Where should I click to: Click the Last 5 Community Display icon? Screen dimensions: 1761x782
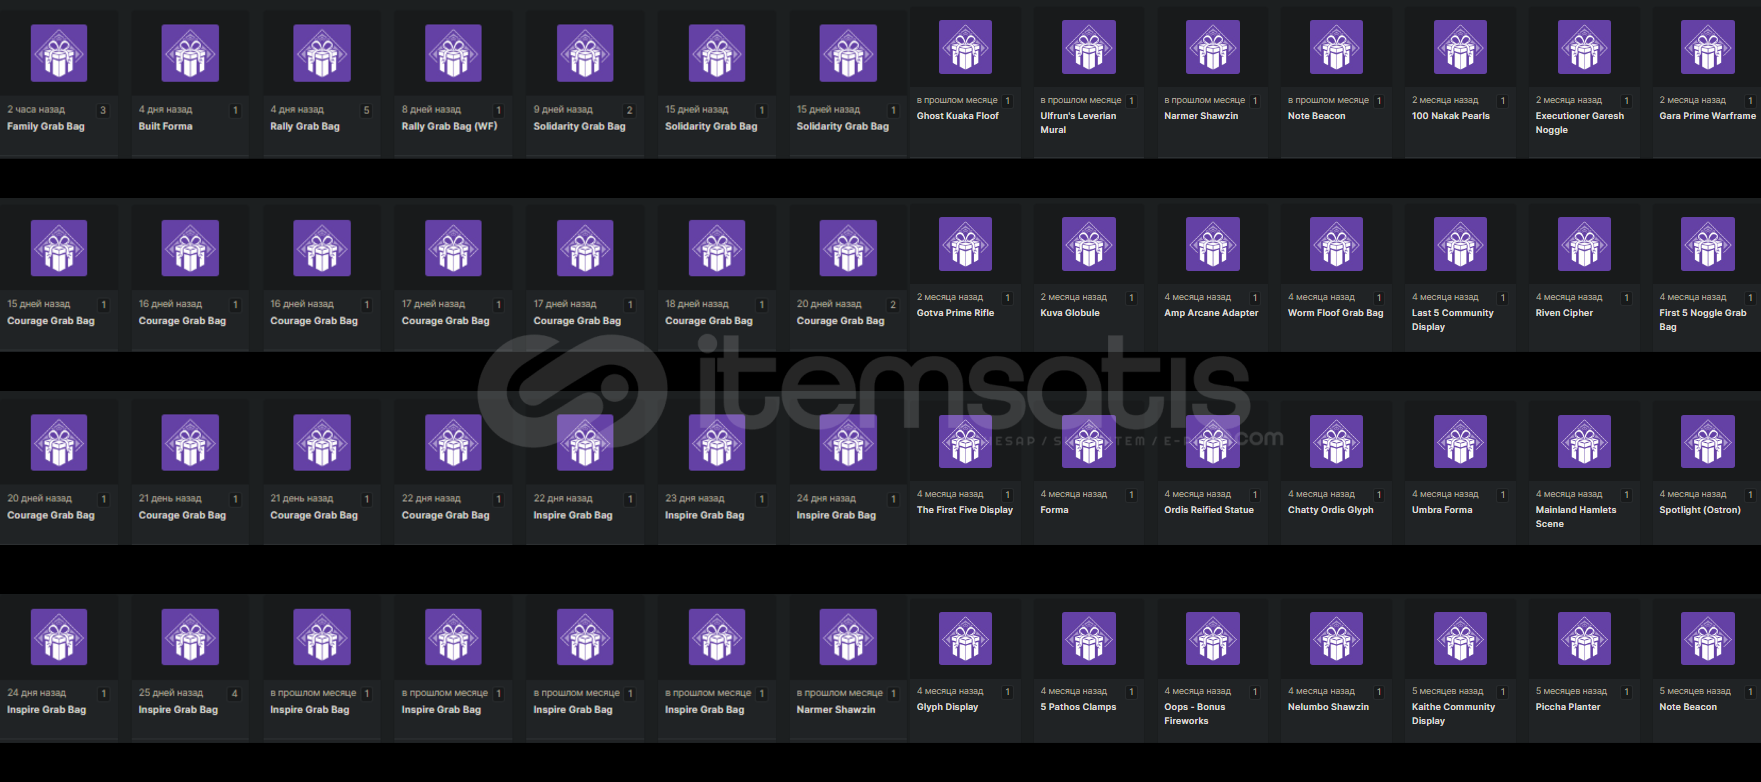(x=1460, y=244)
